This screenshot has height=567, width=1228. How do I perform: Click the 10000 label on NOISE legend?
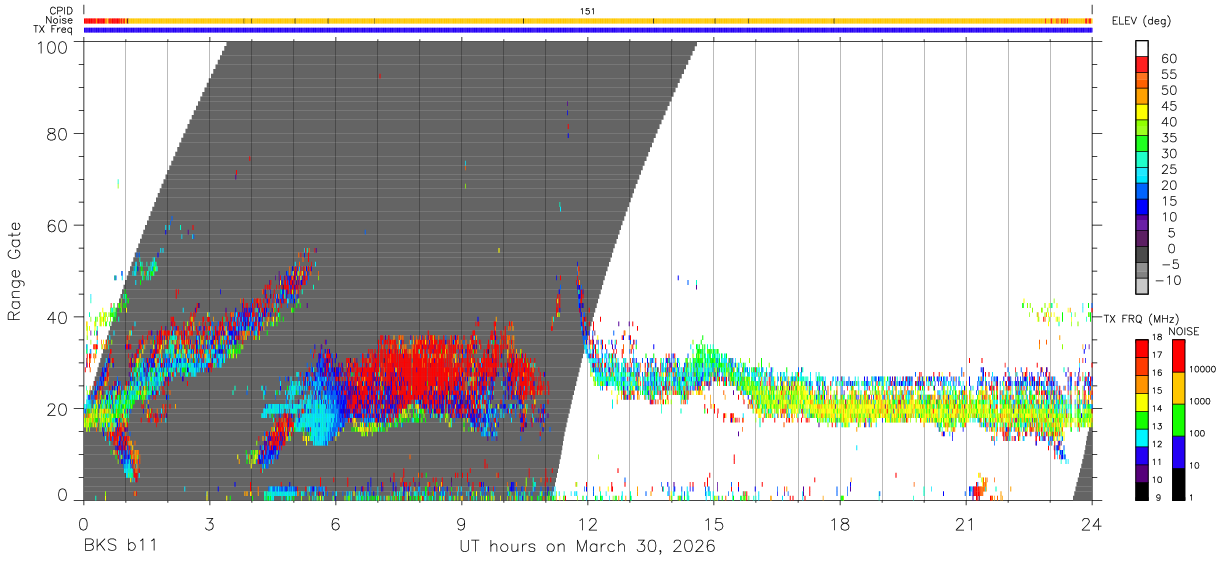1201,369
